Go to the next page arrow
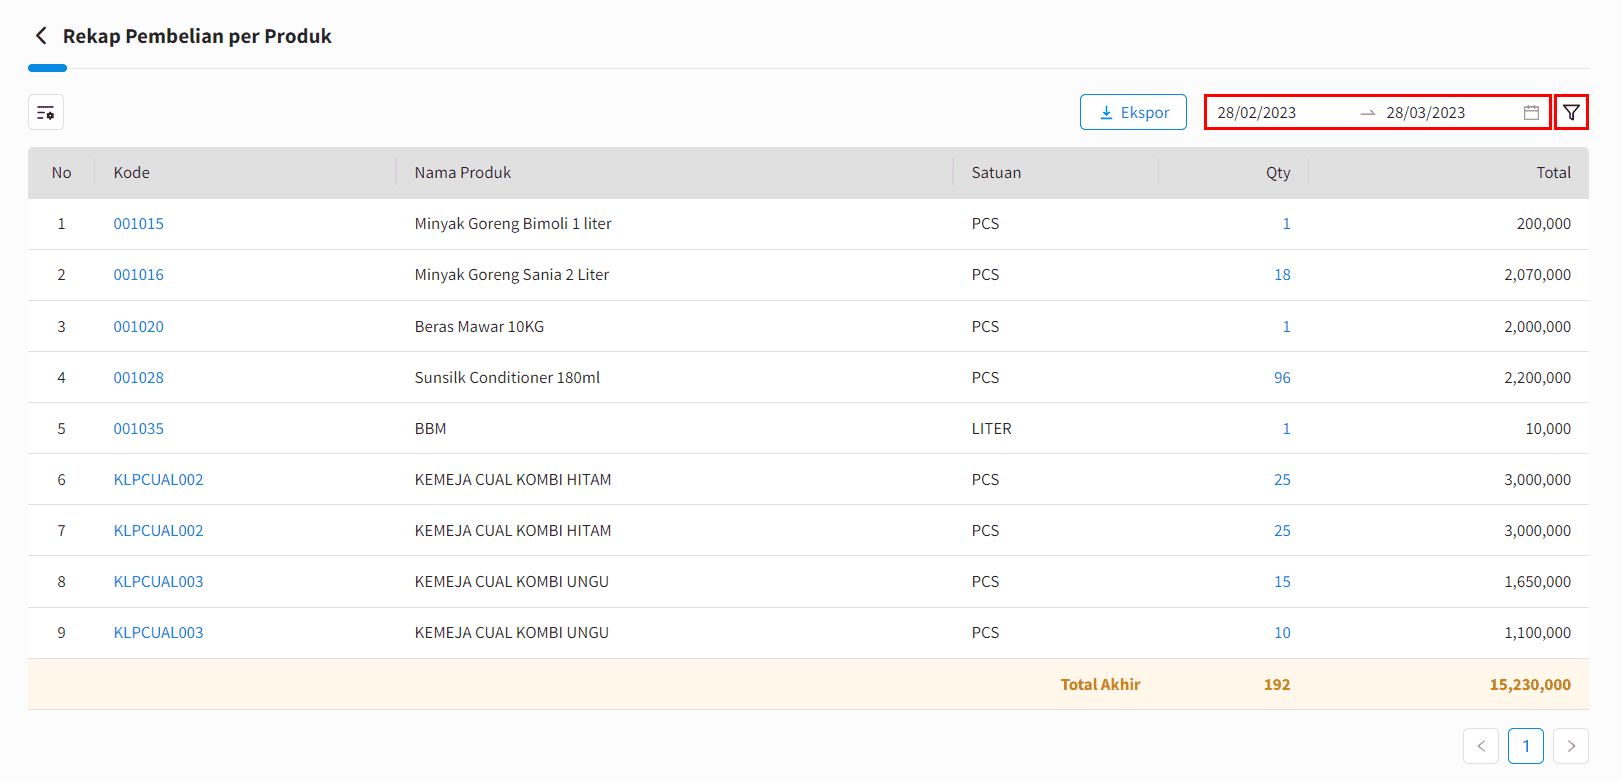The height and width of the screenshot is (781, 1622). (x=1571, y=746)
